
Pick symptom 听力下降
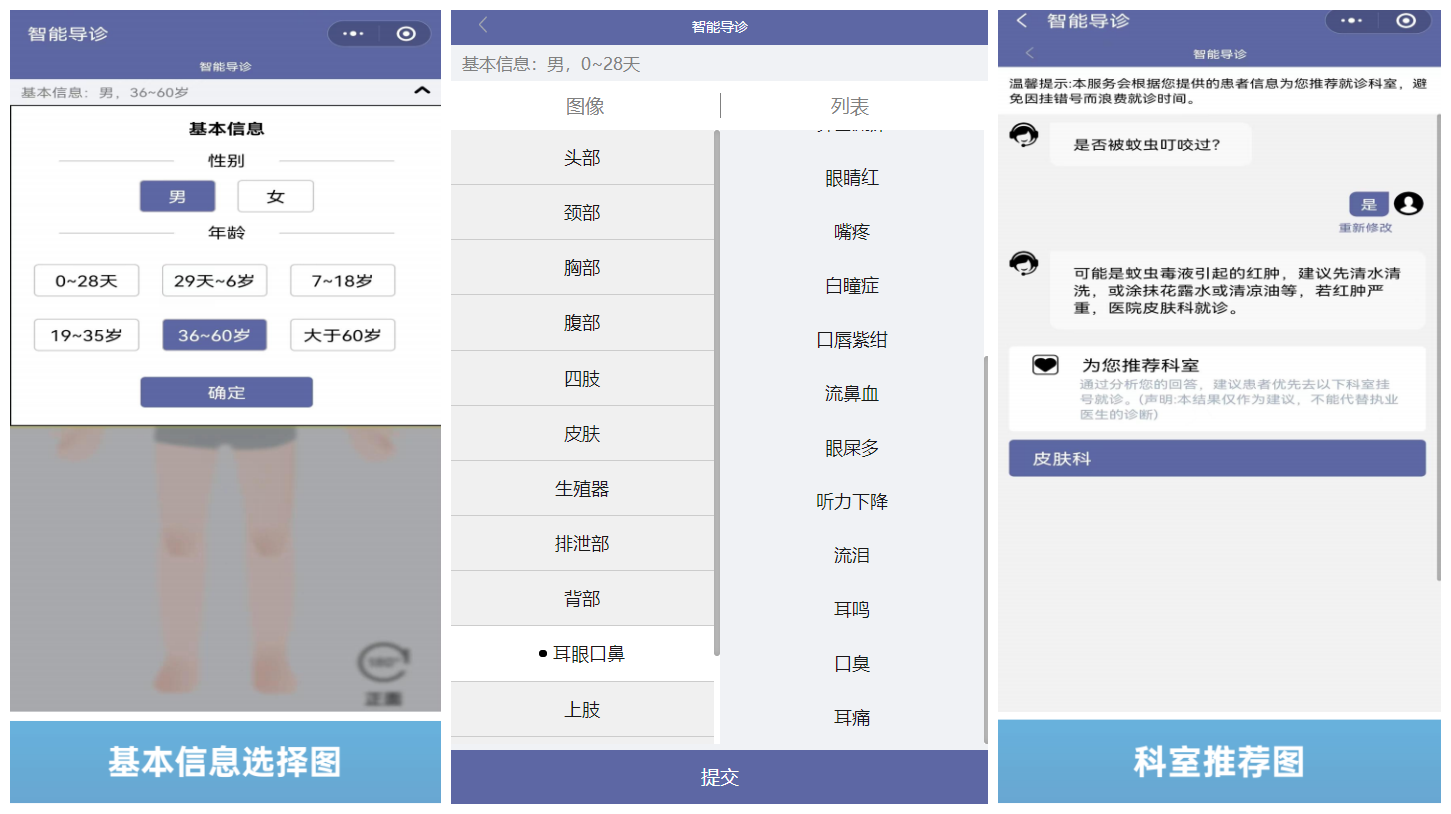[x=852, y=502]
